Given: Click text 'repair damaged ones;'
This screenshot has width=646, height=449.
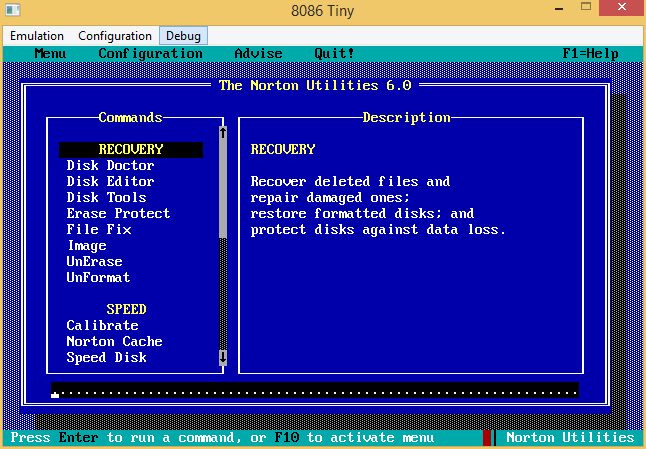Looking at the screenshot, I should pyautogui.click(x=330, y=198).
